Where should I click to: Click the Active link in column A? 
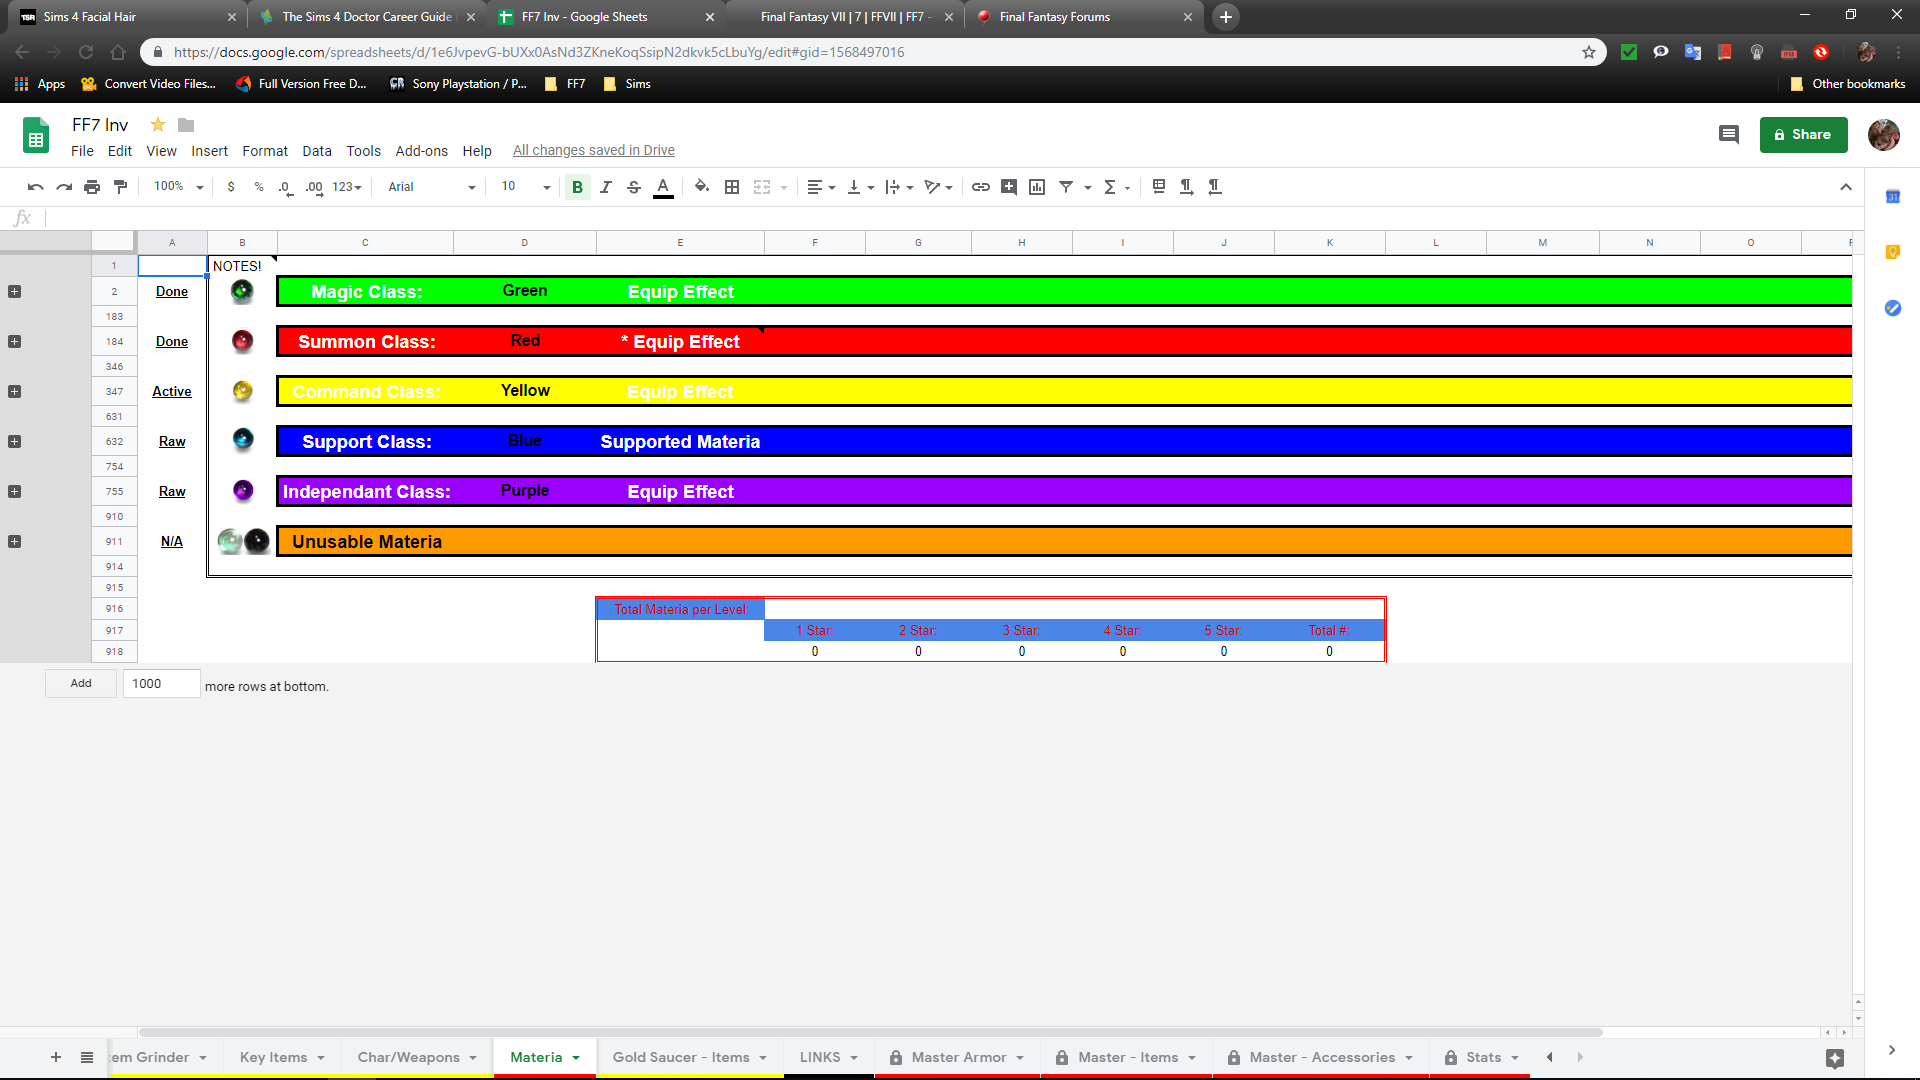[172, 392]
